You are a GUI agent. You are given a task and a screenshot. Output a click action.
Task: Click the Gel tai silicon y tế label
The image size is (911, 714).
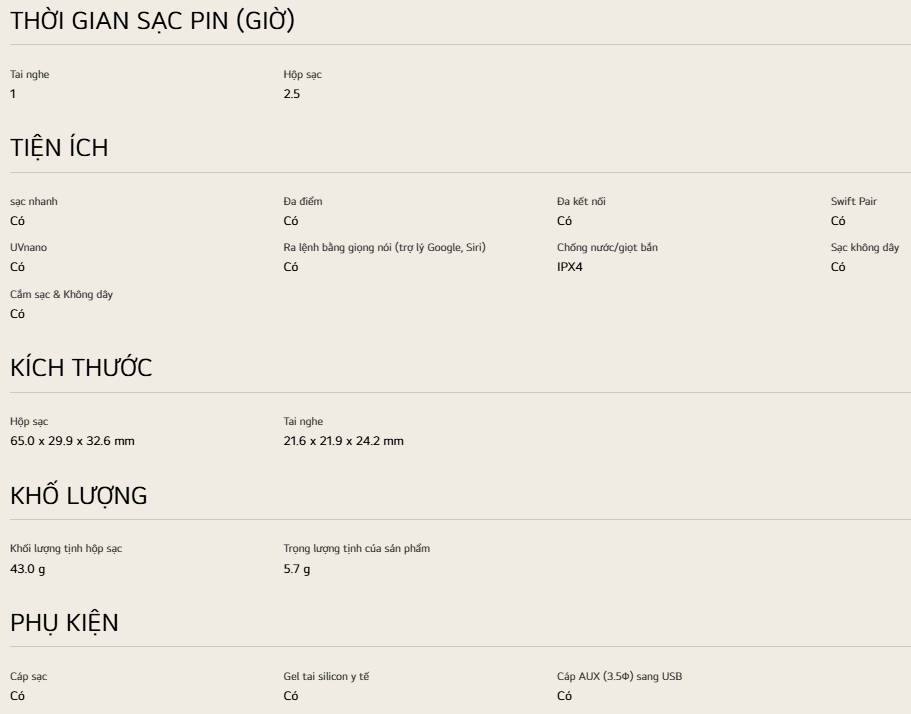coord(326,676)
